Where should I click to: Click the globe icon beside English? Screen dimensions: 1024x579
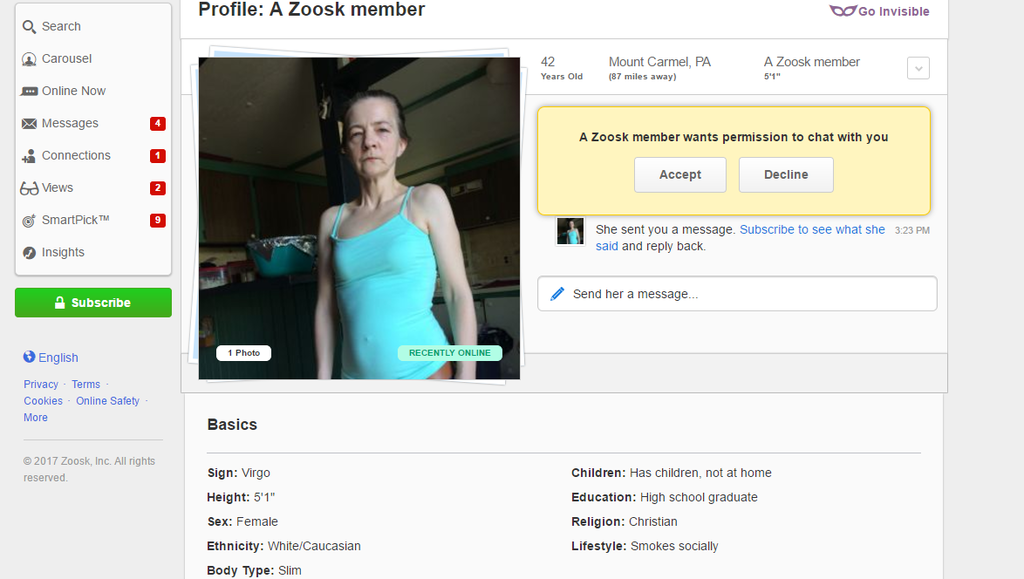(29, 356)
